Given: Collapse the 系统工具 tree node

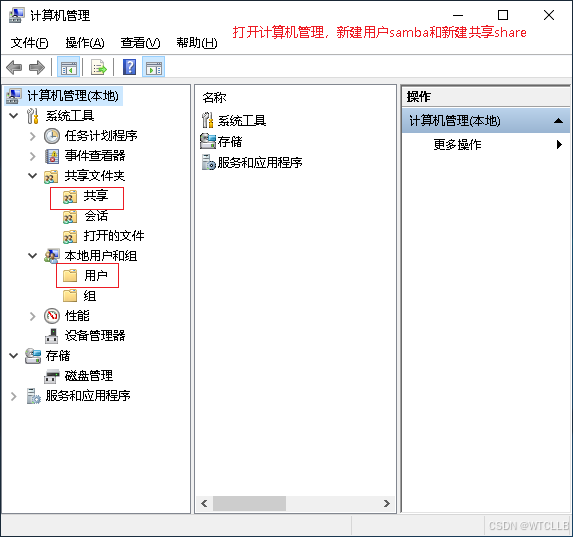Looking at the screenshot, I should [14, 116].
